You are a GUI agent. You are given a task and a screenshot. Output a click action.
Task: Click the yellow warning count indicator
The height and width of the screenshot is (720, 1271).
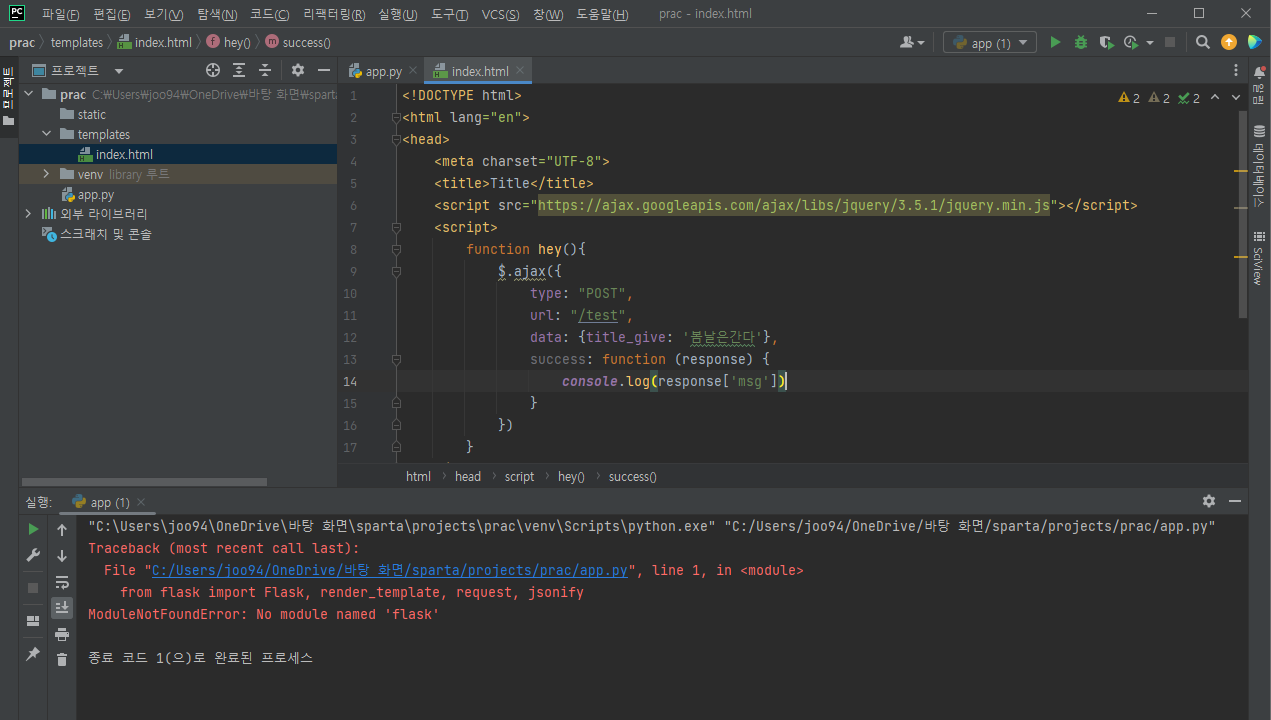point(1129,98)
